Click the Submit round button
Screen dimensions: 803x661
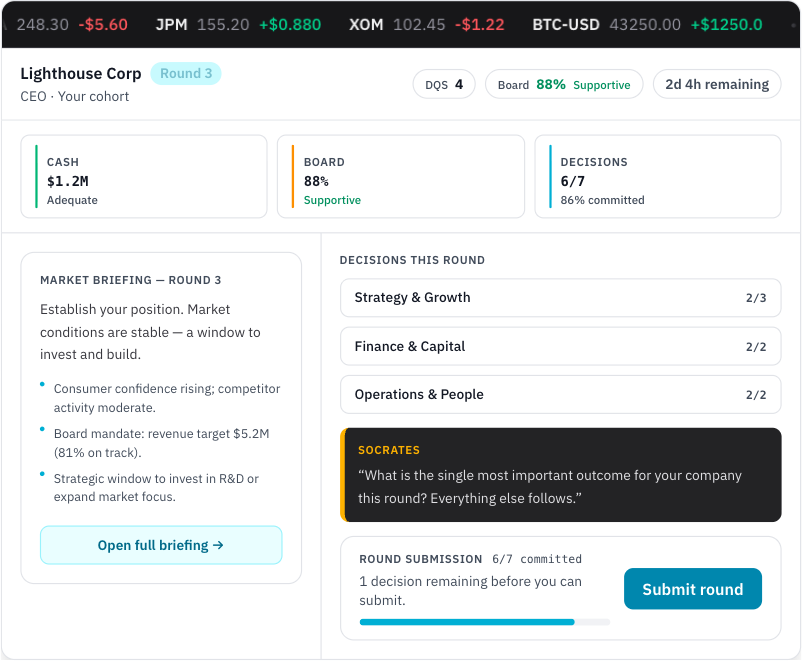(x=692, y=589)
